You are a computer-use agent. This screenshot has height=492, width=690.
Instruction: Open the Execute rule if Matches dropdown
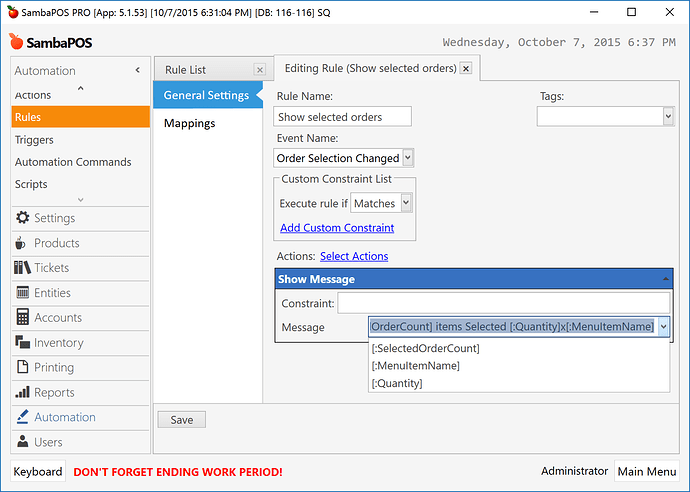tap(406, 203)
